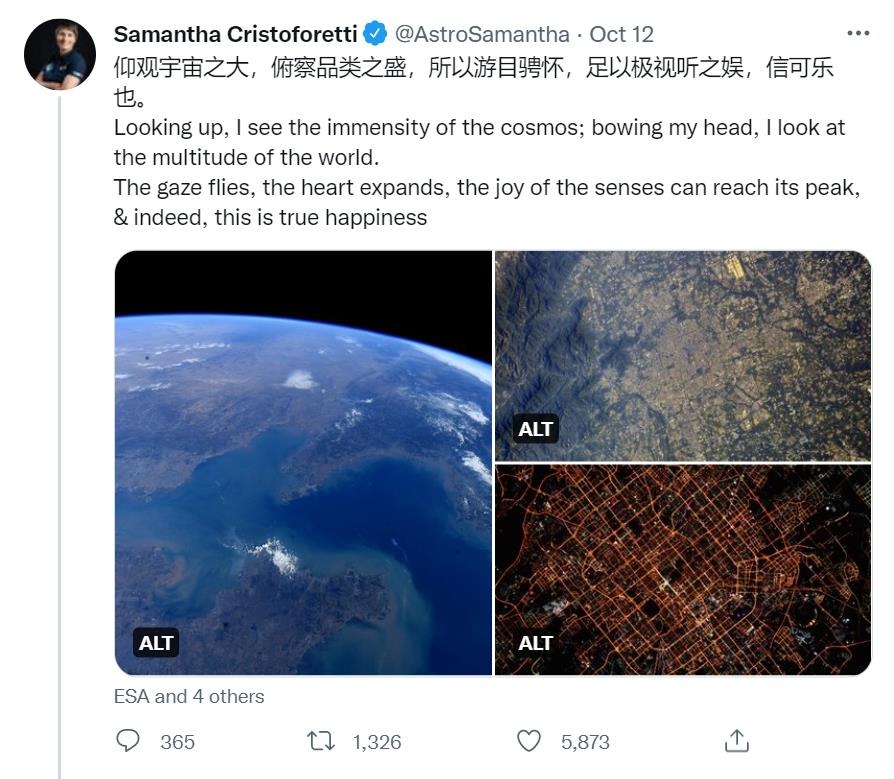Viewport: 894px width, 779px height.
Task: Open the share tweet icon
Action: coord(736,741)
